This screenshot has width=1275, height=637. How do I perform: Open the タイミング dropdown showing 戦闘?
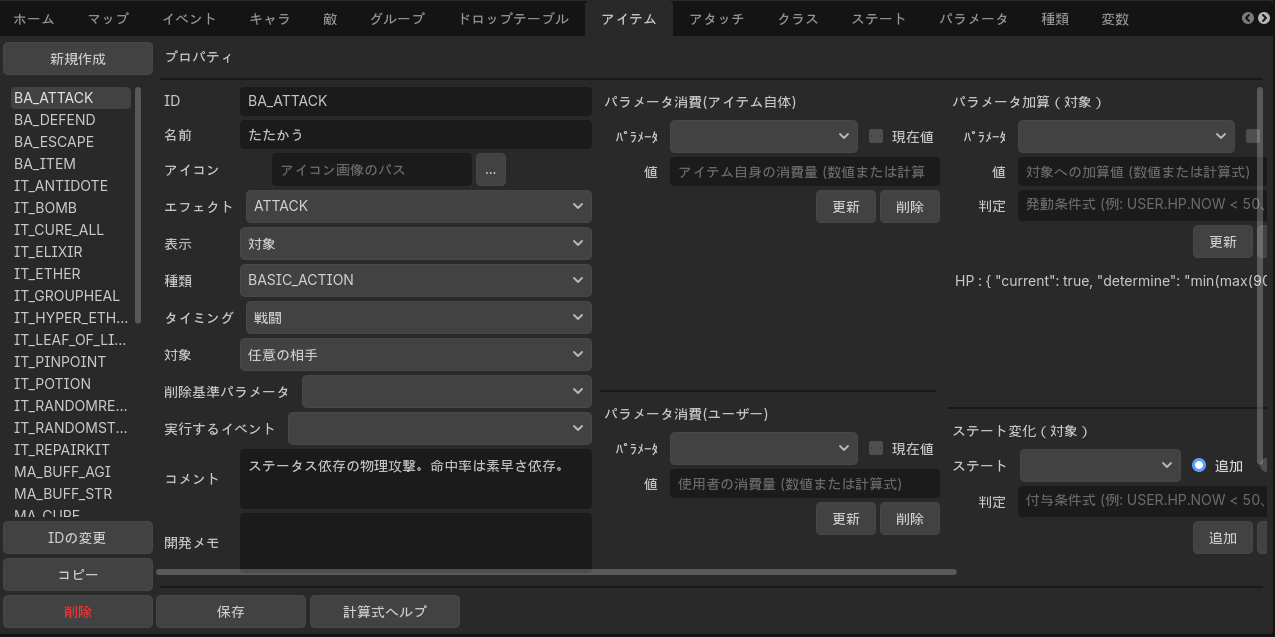click(x=419, y=317)
